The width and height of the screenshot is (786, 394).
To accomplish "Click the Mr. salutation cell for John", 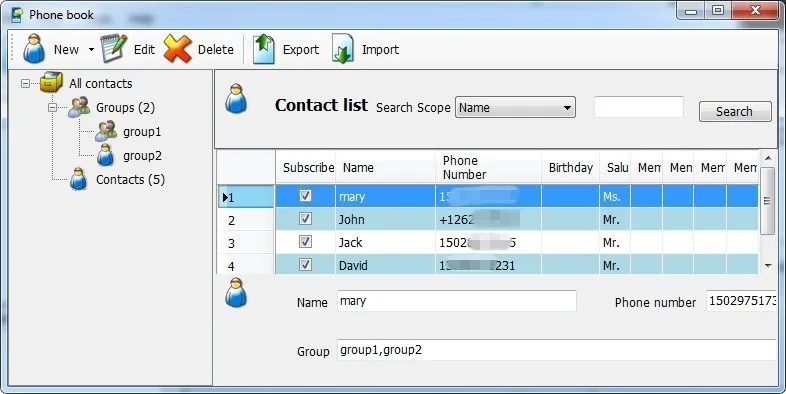I will pos(615,220).
